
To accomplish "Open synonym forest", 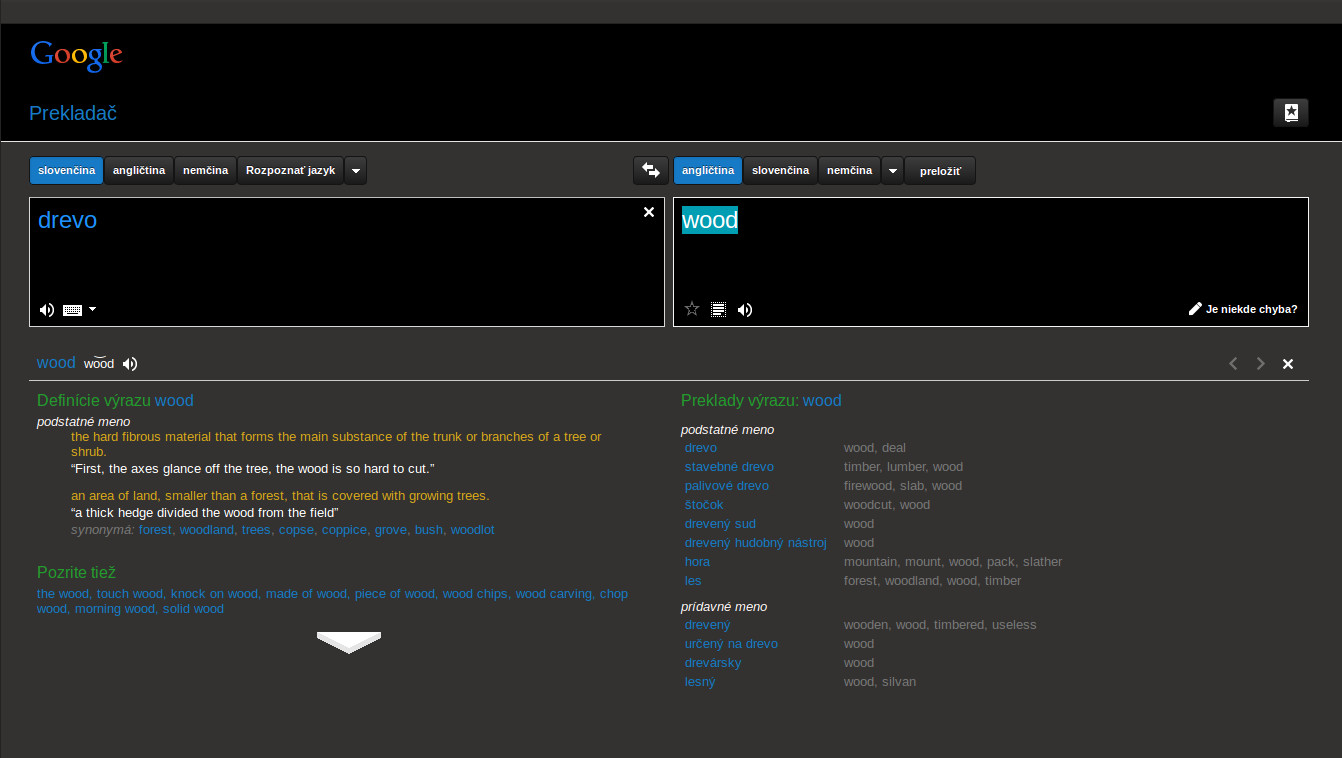I will click(x=155, y=530).
